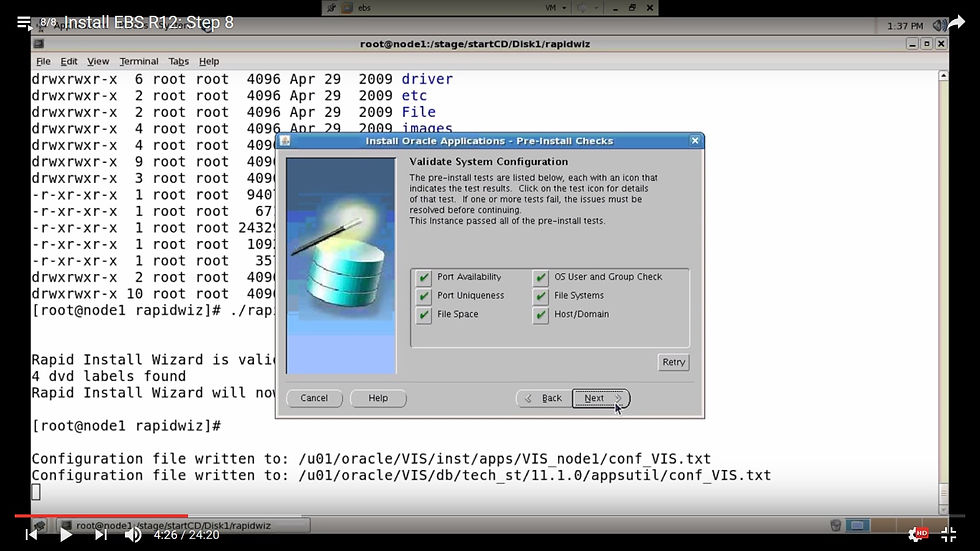Viewport: 980px width, 551px height.
Task: Click the Host/Domain check icon
Action: tap(541, 314)
